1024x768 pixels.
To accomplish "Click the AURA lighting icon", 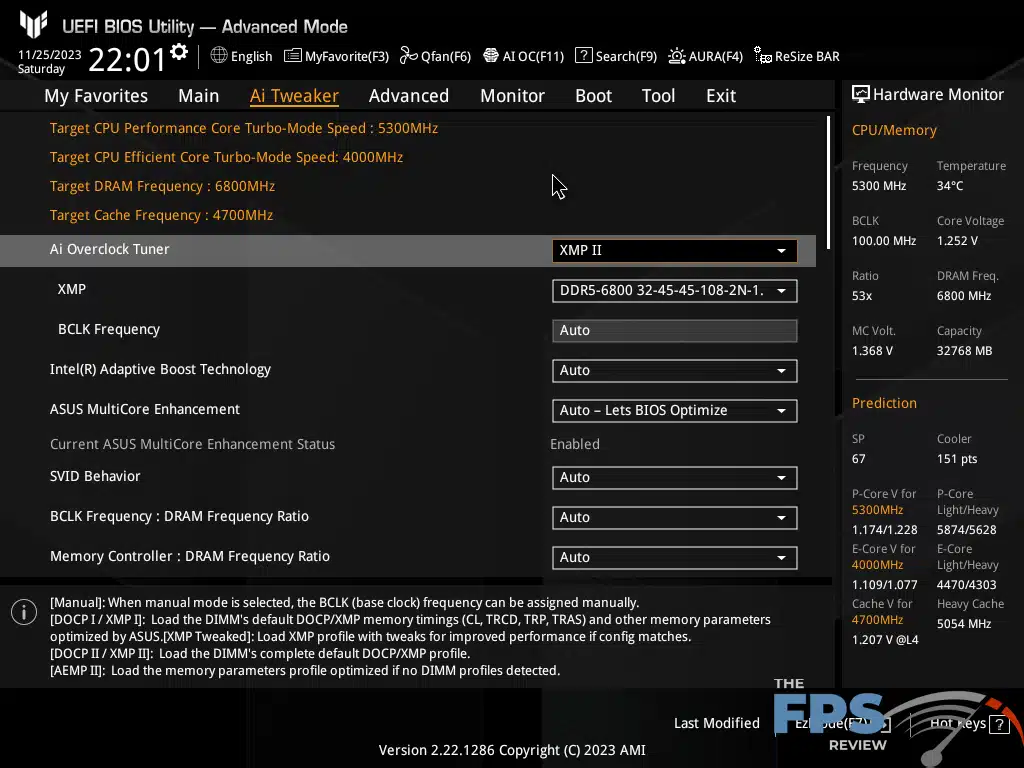I will pyautogui.click(x=677, y=56).
